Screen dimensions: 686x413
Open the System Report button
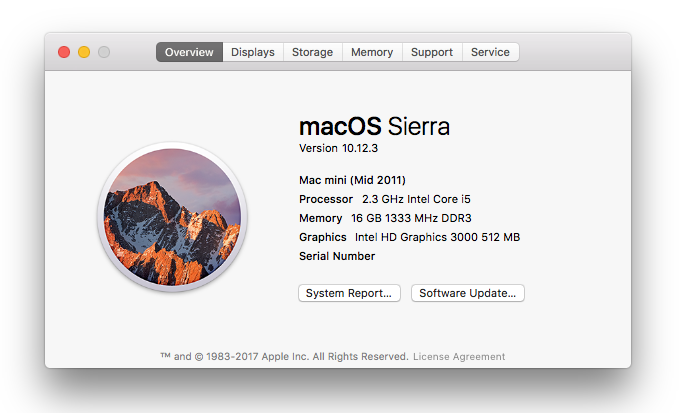click(349, 293)
